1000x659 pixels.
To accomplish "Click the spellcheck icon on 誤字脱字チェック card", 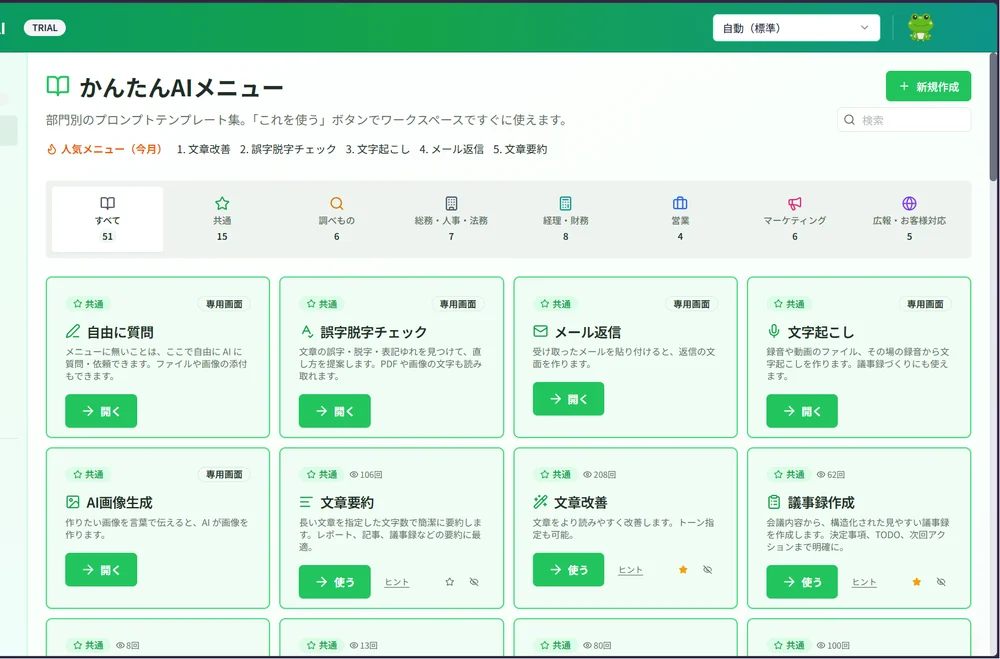I will (x=306, y=331).
